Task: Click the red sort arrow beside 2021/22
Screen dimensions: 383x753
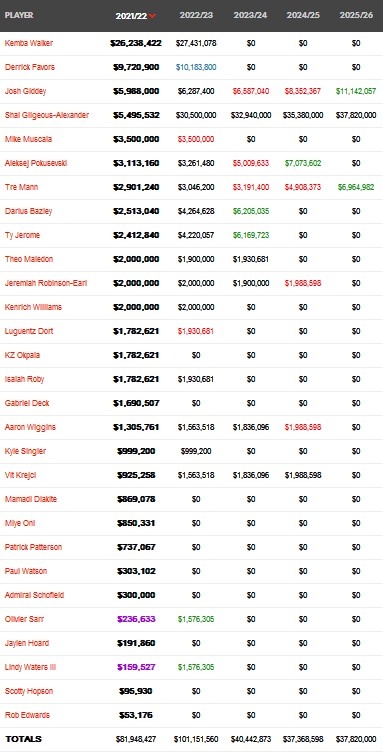Action: point(153,16)
